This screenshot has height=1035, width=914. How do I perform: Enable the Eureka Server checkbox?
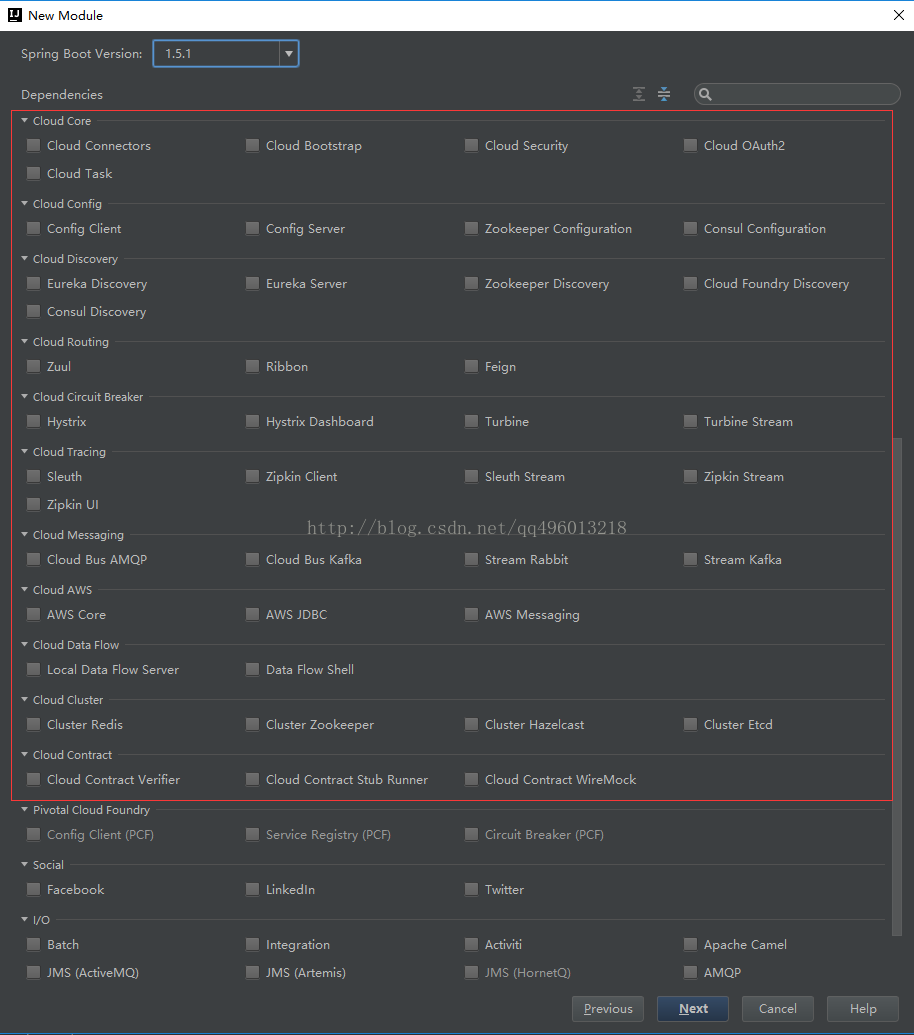pyautogui.click(x=252, y=283)
